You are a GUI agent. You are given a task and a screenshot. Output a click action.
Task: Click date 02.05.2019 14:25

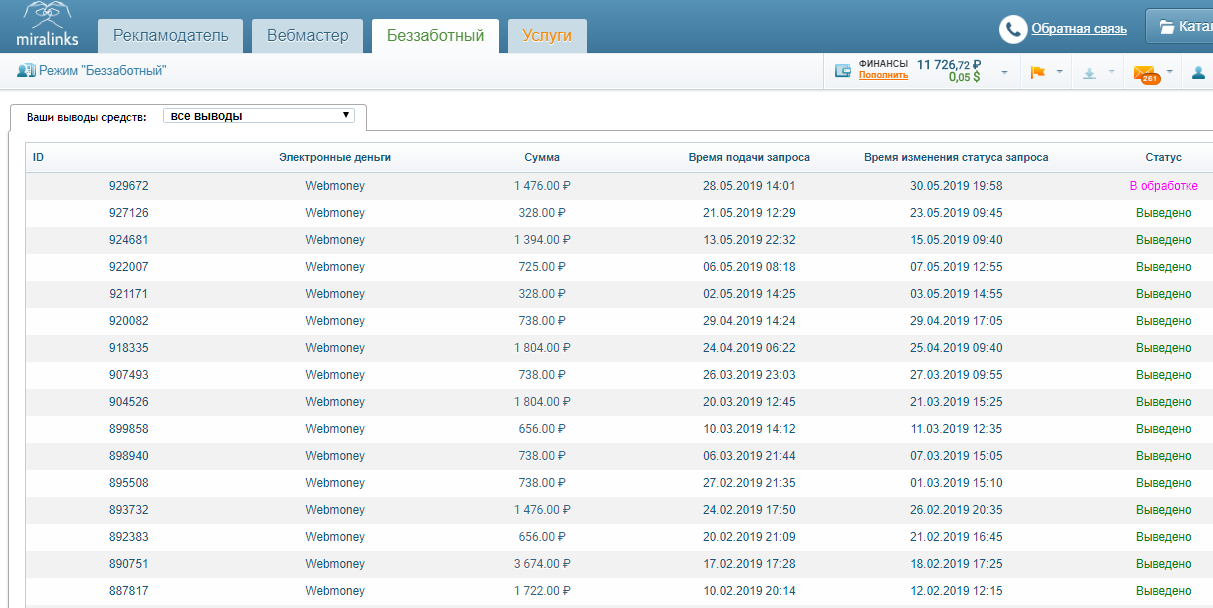749,294
